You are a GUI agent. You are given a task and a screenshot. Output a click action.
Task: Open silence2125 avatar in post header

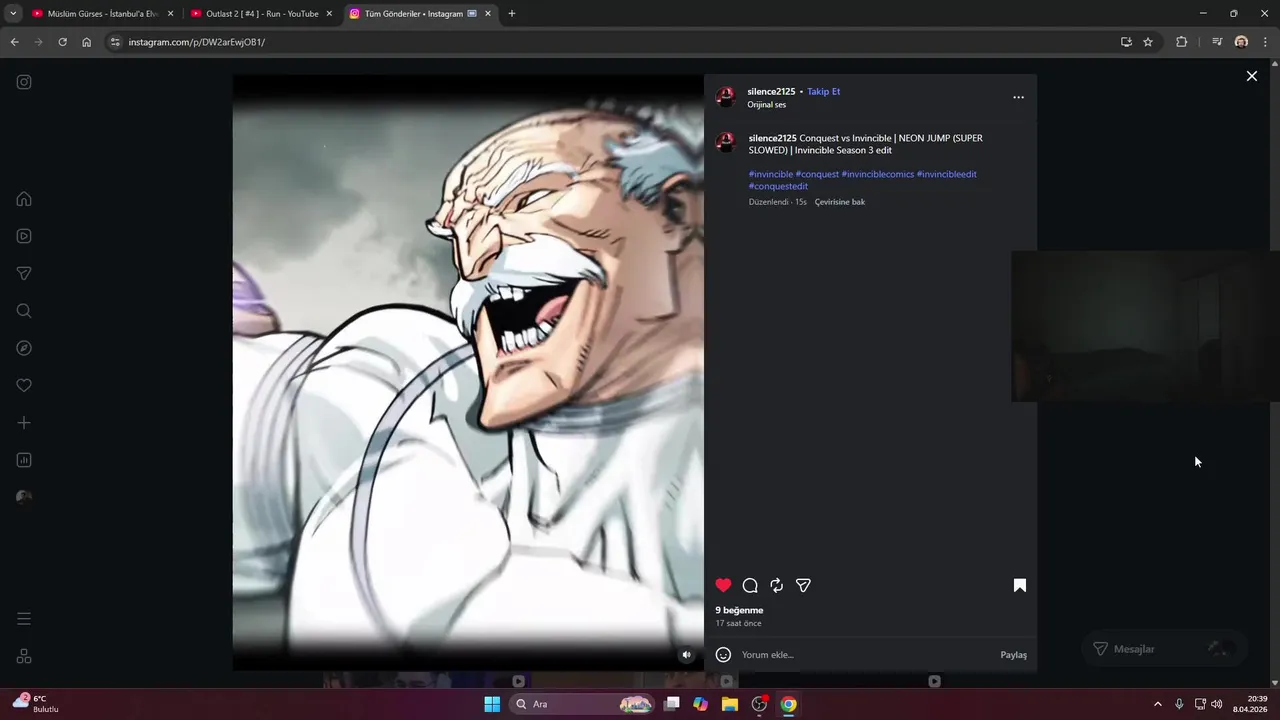(726, 97)
